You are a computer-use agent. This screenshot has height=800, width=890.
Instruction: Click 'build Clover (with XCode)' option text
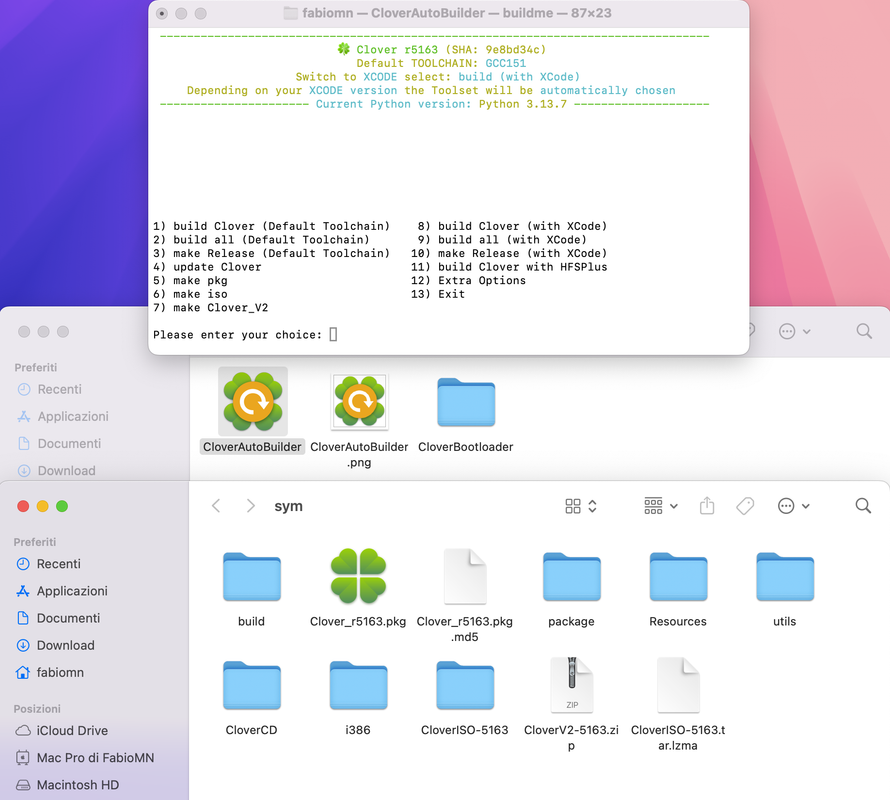(522, 226)
